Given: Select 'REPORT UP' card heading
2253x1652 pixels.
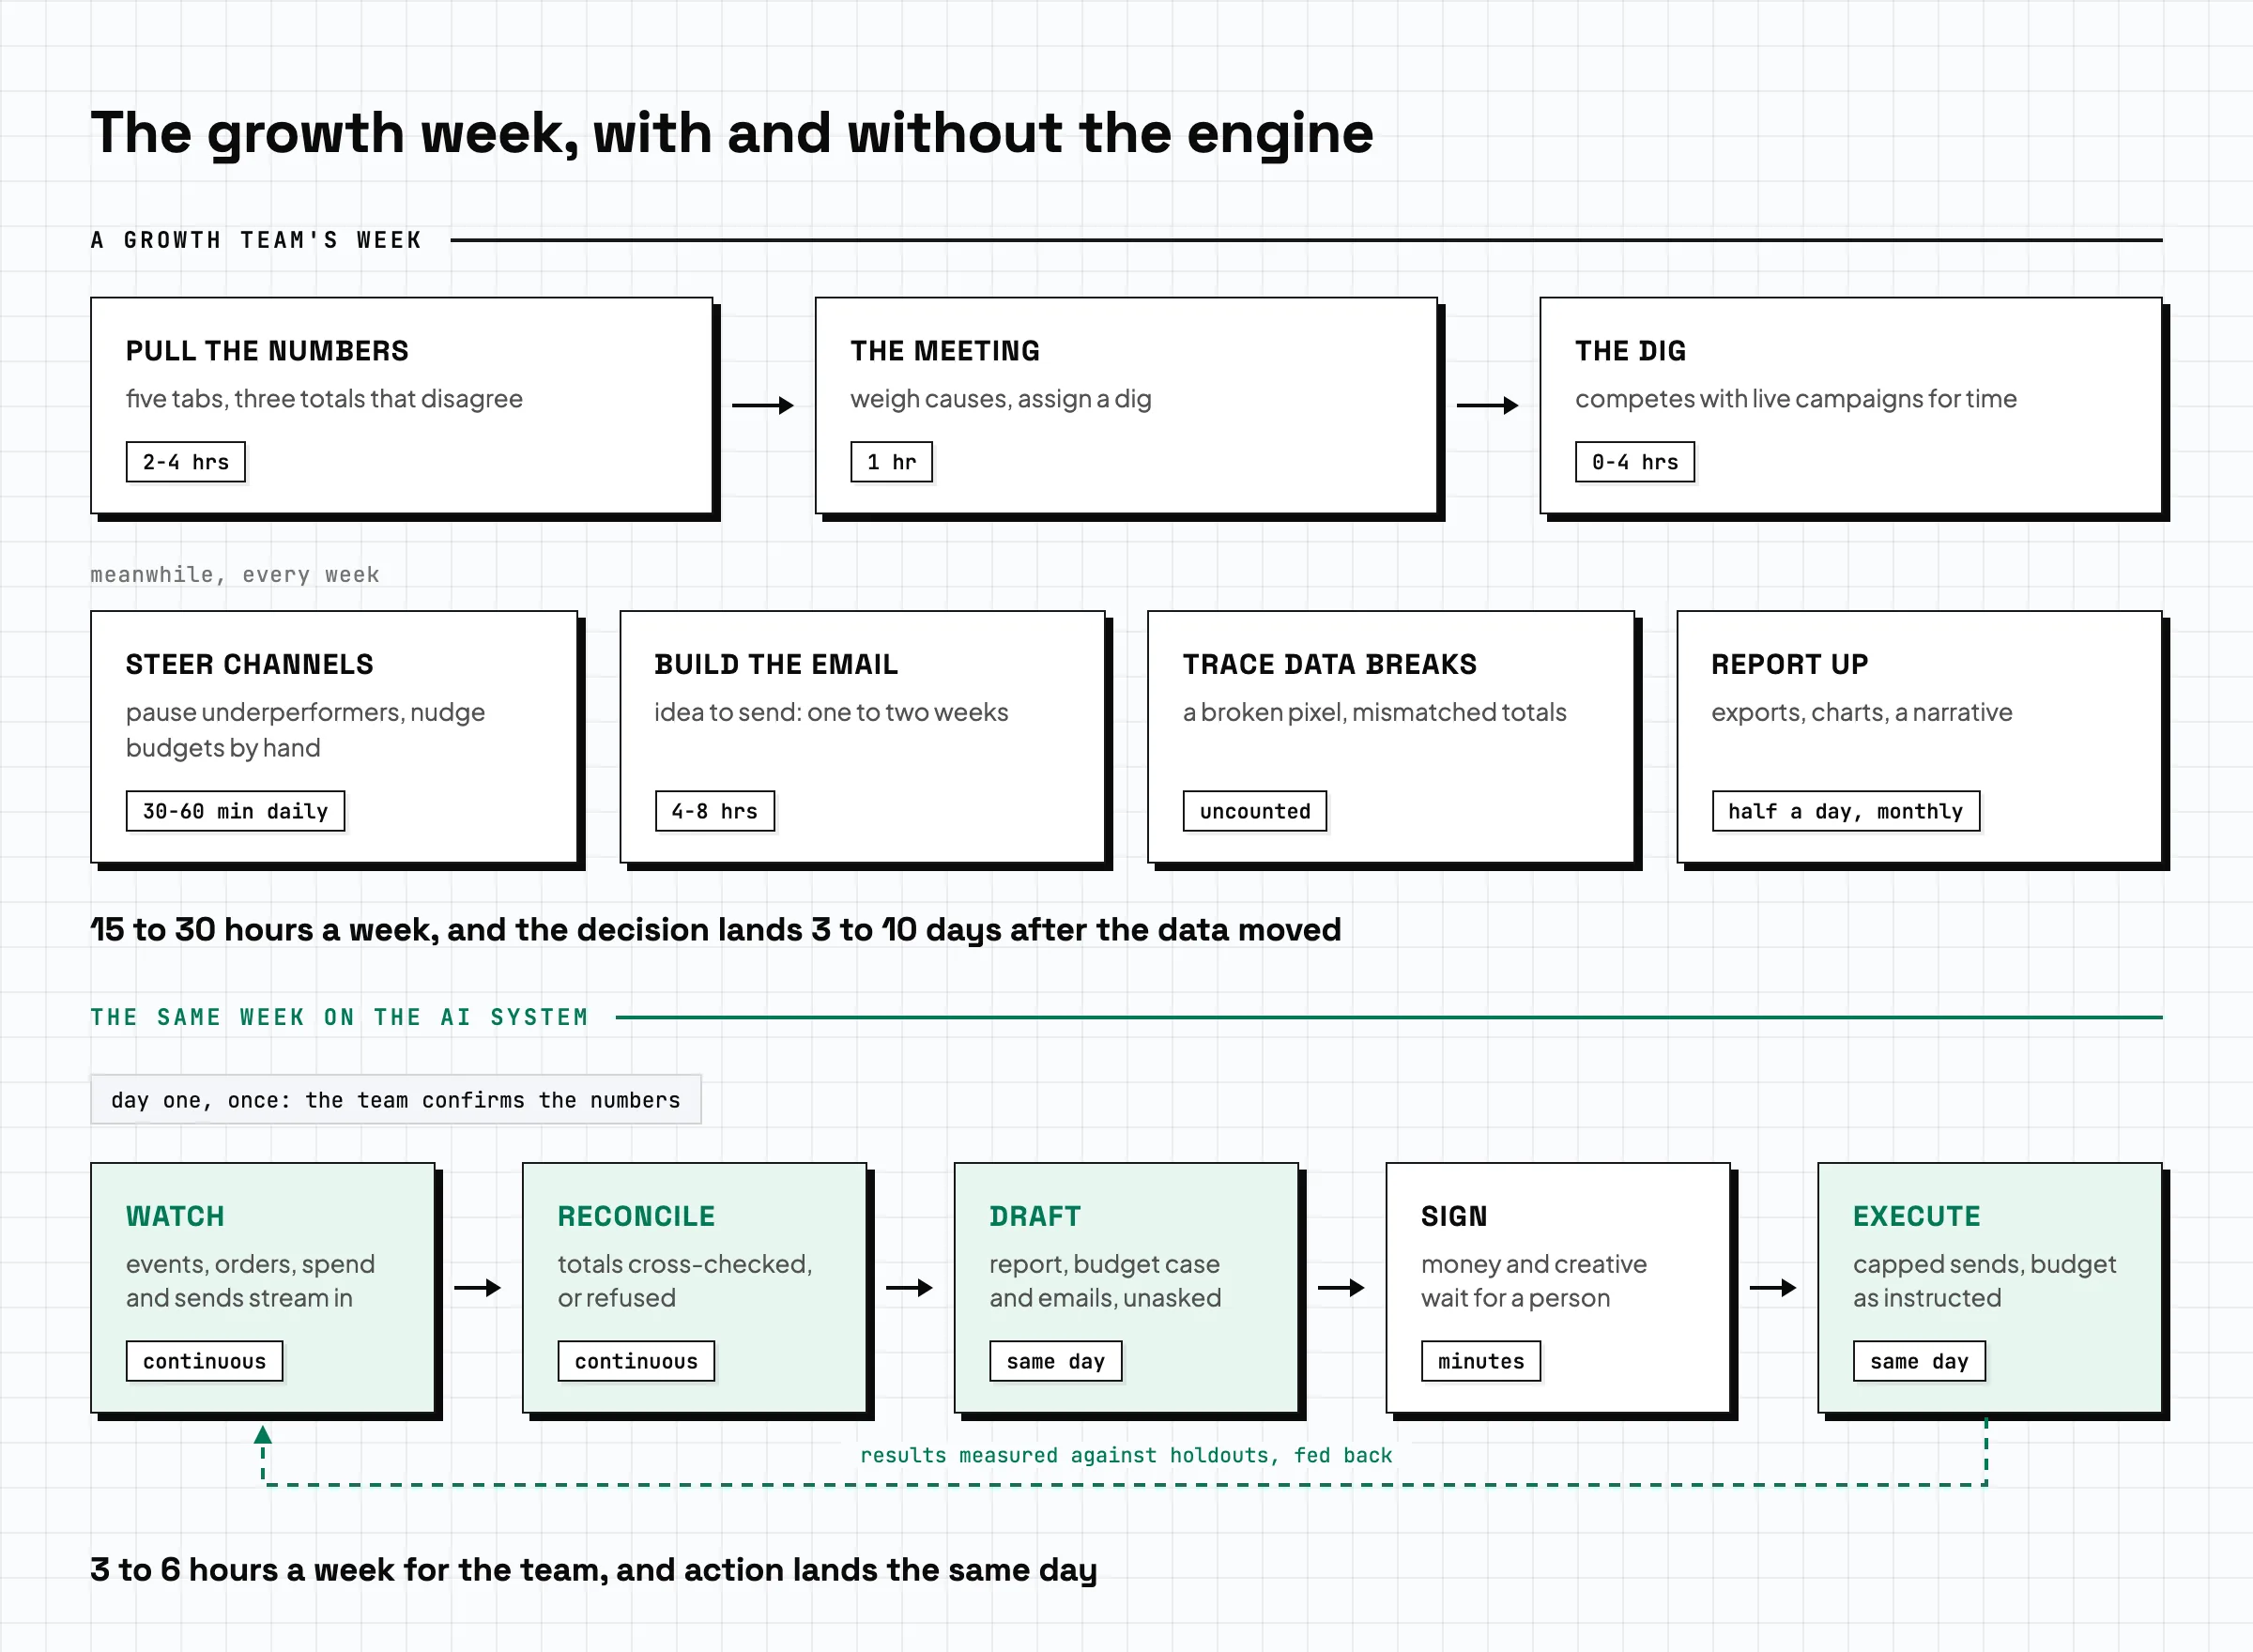Looking at the screenshot, I should tap(1790, 665).
